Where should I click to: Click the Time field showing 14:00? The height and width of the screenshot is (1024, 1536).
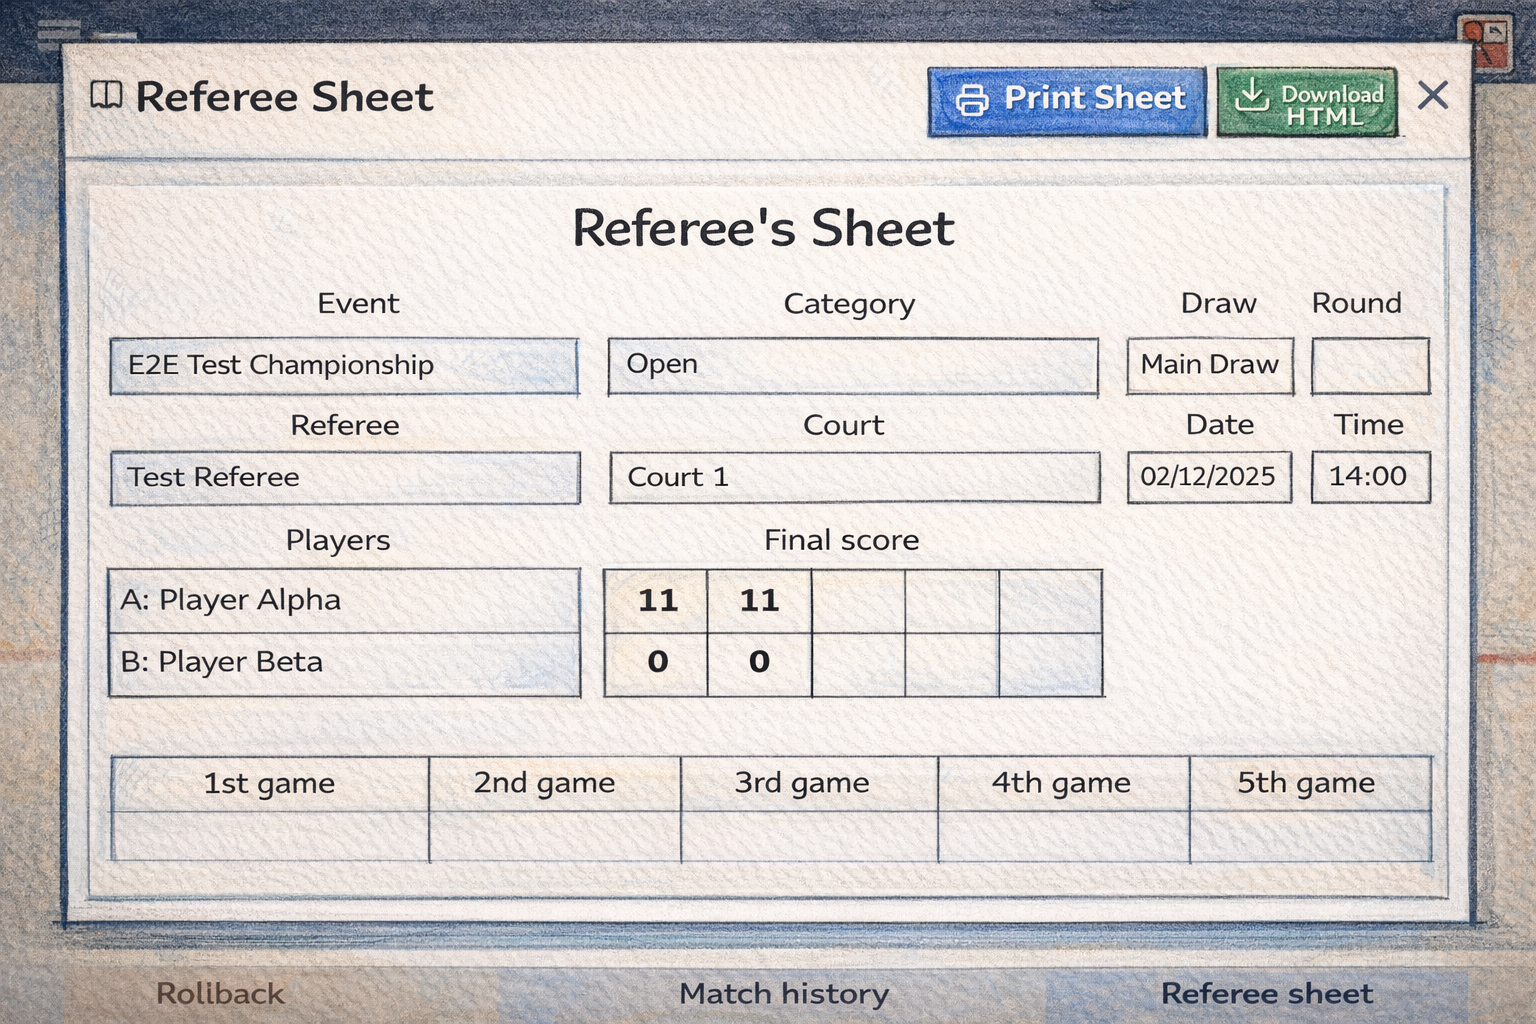click(x=1370, y=477)
